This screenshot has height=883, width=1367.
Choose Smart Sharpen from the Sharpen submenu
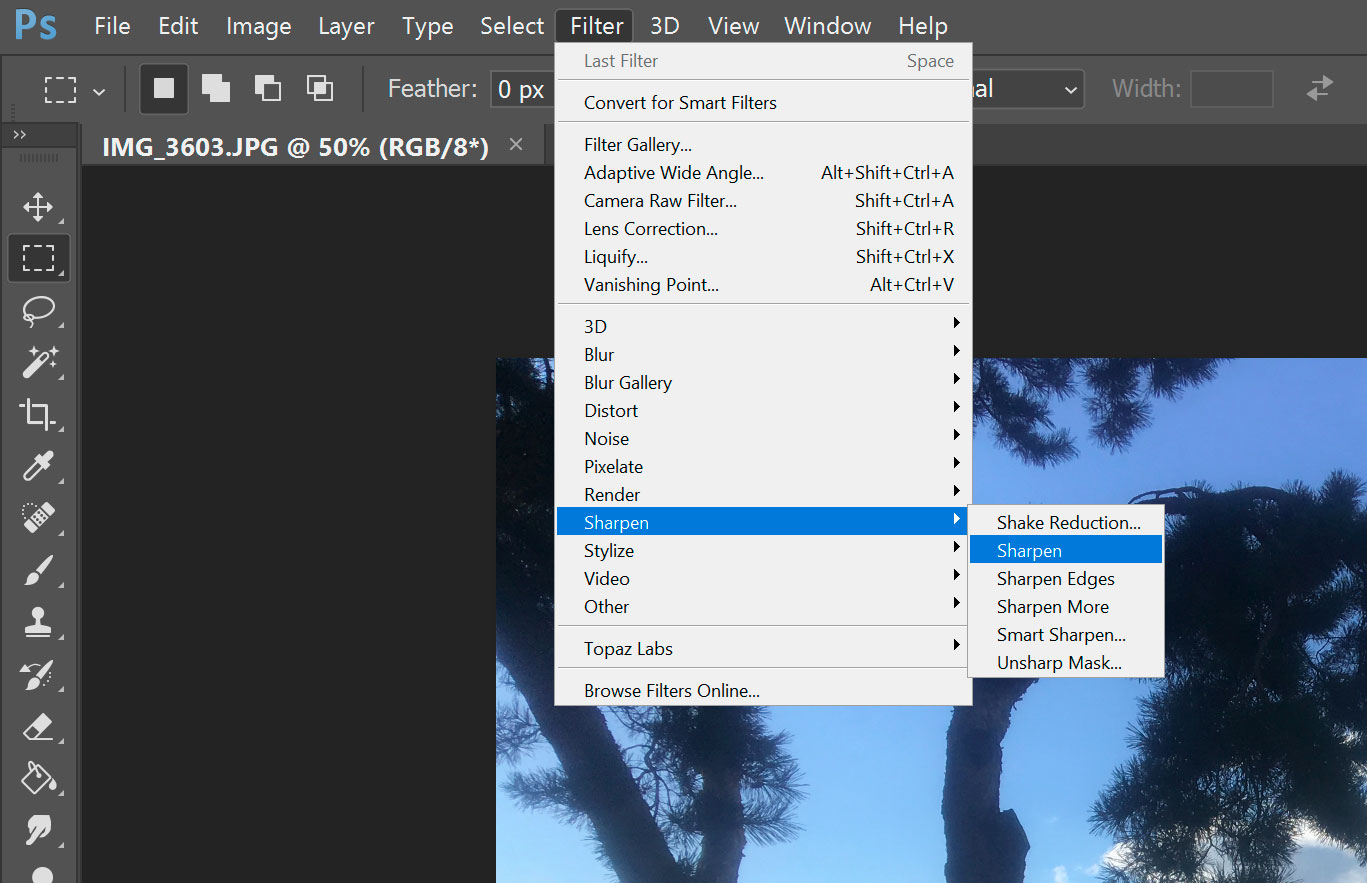coord(1061,634)
